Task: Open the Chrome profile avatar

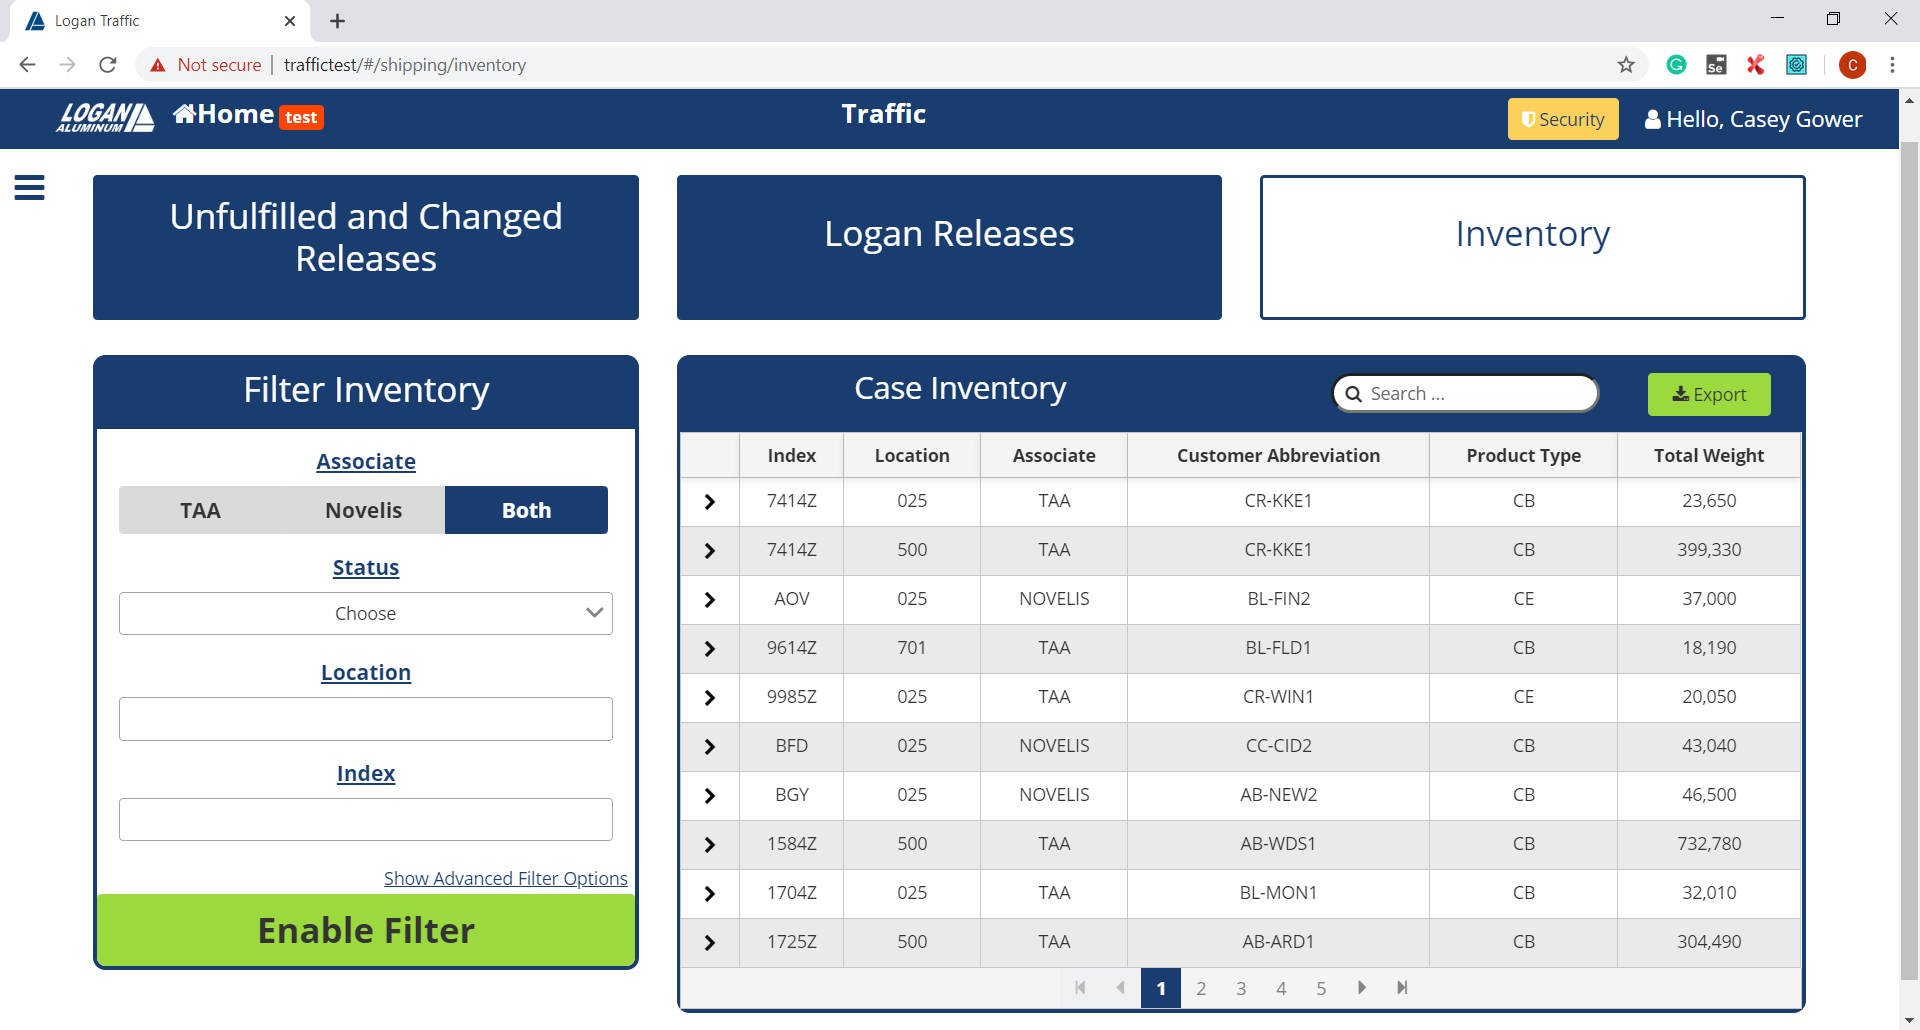Action: 1853,65
